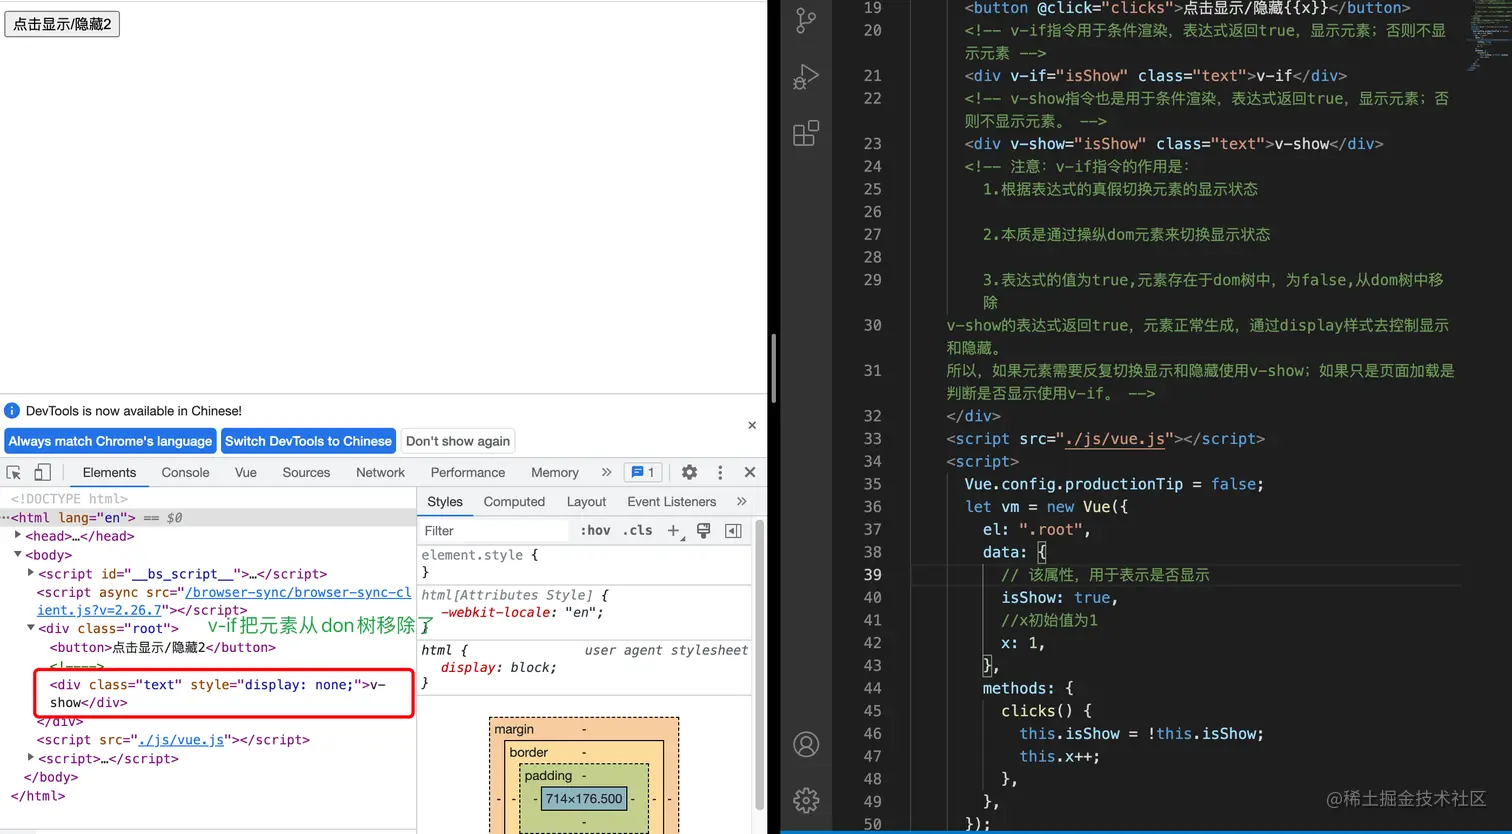The height and width of the screenshot is (834, 1512).
Task: Open the Vue devtools tab
Action: point(246,473)
